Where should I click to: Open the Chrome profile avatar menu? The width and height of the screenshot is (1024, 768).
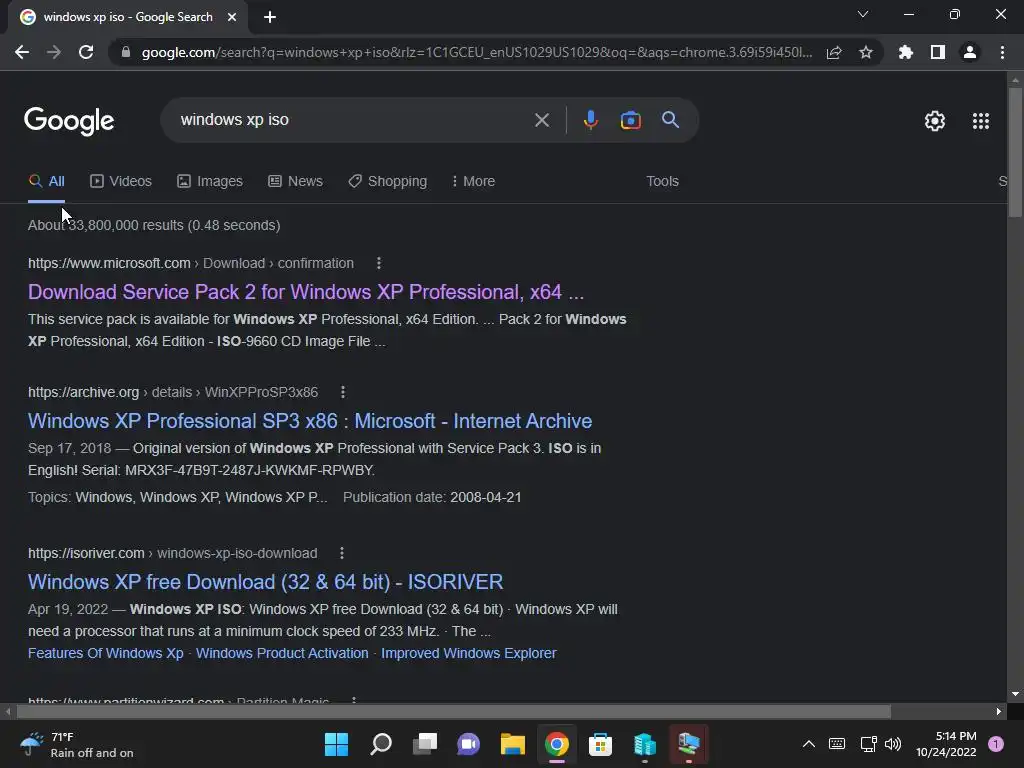(970, 52)
